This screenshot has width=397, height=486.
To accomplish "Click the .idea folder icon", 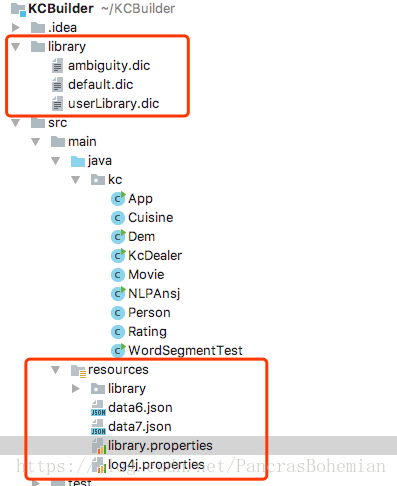I will (x=38, y=27).
